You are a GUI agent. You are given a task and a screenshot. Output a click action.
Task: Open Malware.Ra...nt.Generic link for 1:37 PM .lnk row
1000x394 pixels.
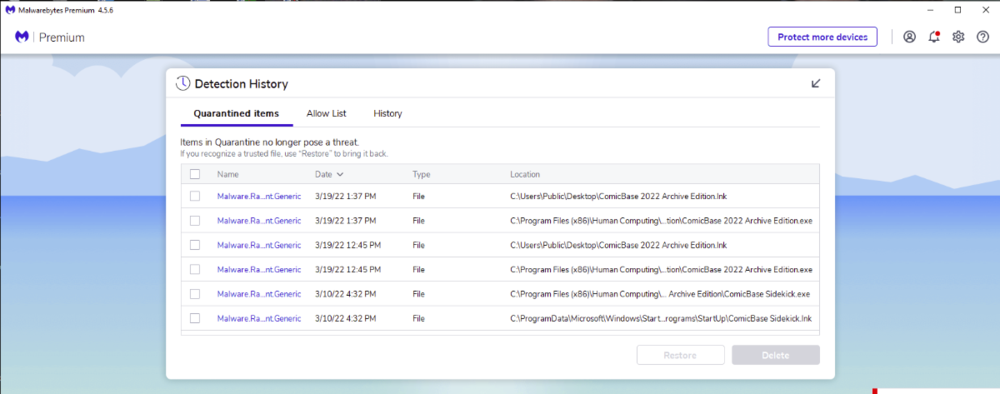point(259,196)
